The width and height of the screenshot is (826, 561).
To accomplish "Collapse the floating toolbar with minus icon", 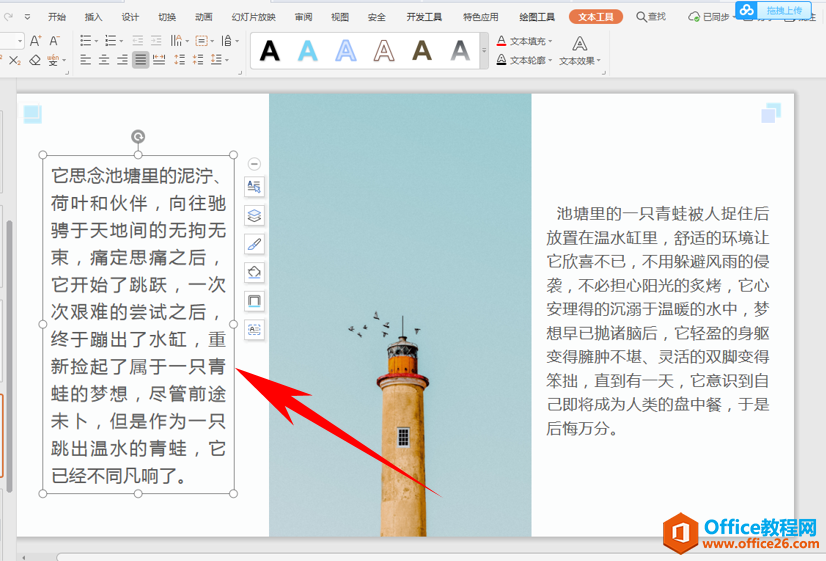I will (x=254, y=164).
